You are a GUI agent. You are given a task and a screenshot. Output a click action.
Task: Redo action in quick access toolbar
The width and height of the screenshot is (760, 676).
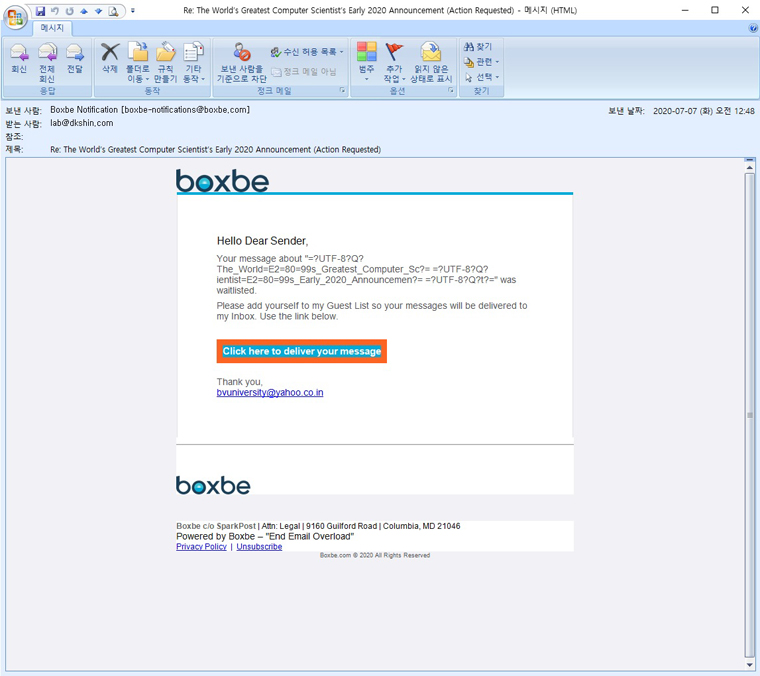coord(69,11)
